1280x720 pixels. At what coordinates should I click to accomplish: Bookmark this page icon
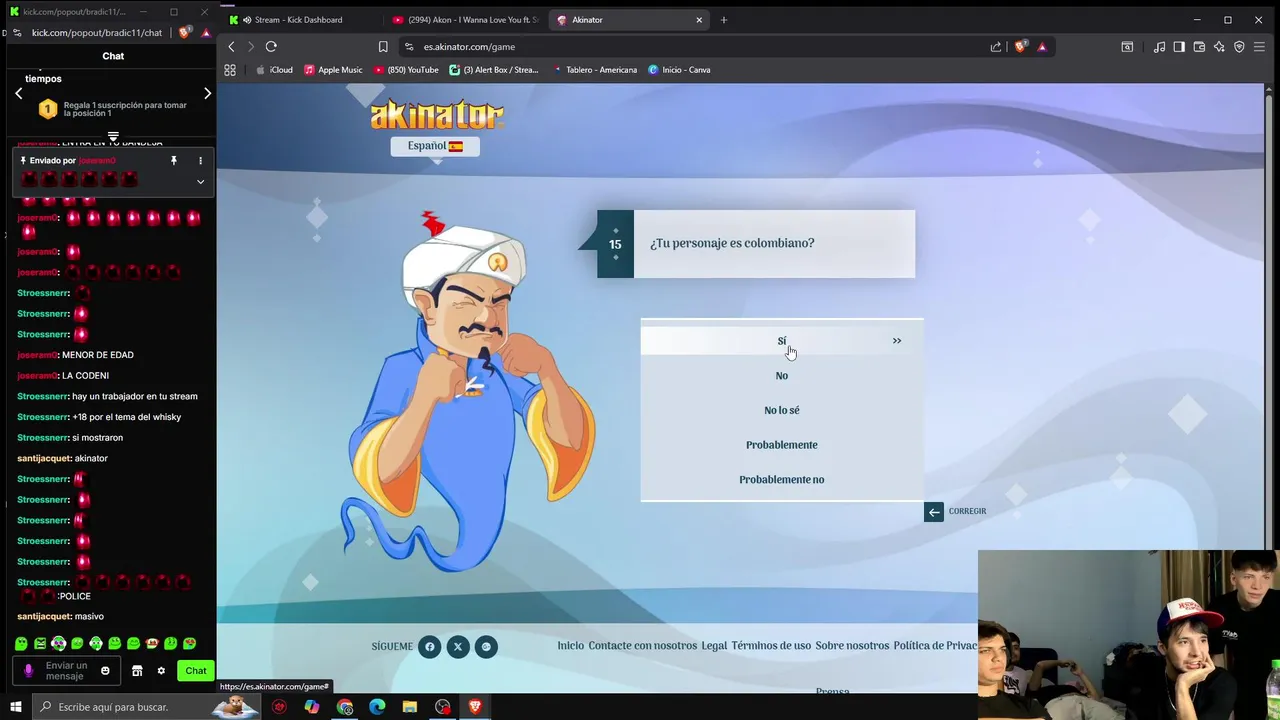coord(383,47)
